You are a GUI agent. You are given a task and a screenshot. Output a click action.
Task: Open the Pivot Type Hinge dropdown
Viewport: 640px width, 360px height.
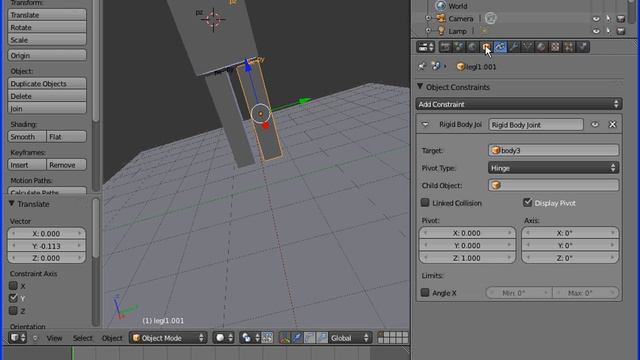(x=553, y=168)
